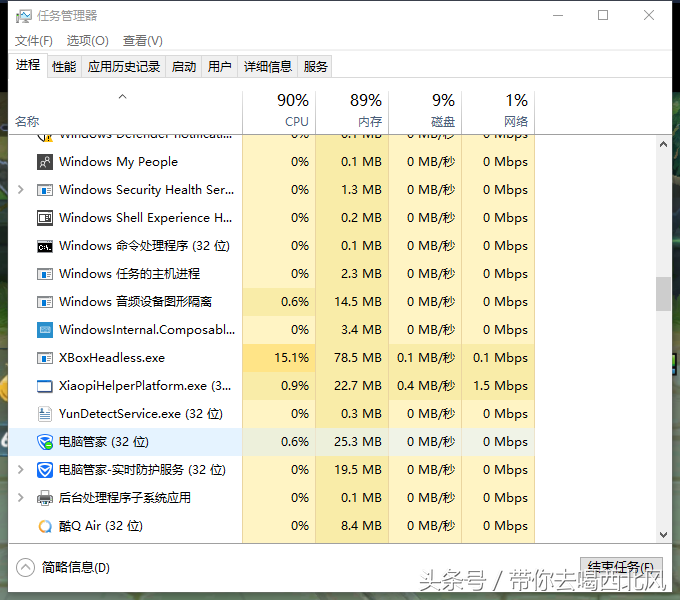Click the scrollbar up arrow

(x=663, y=144)
